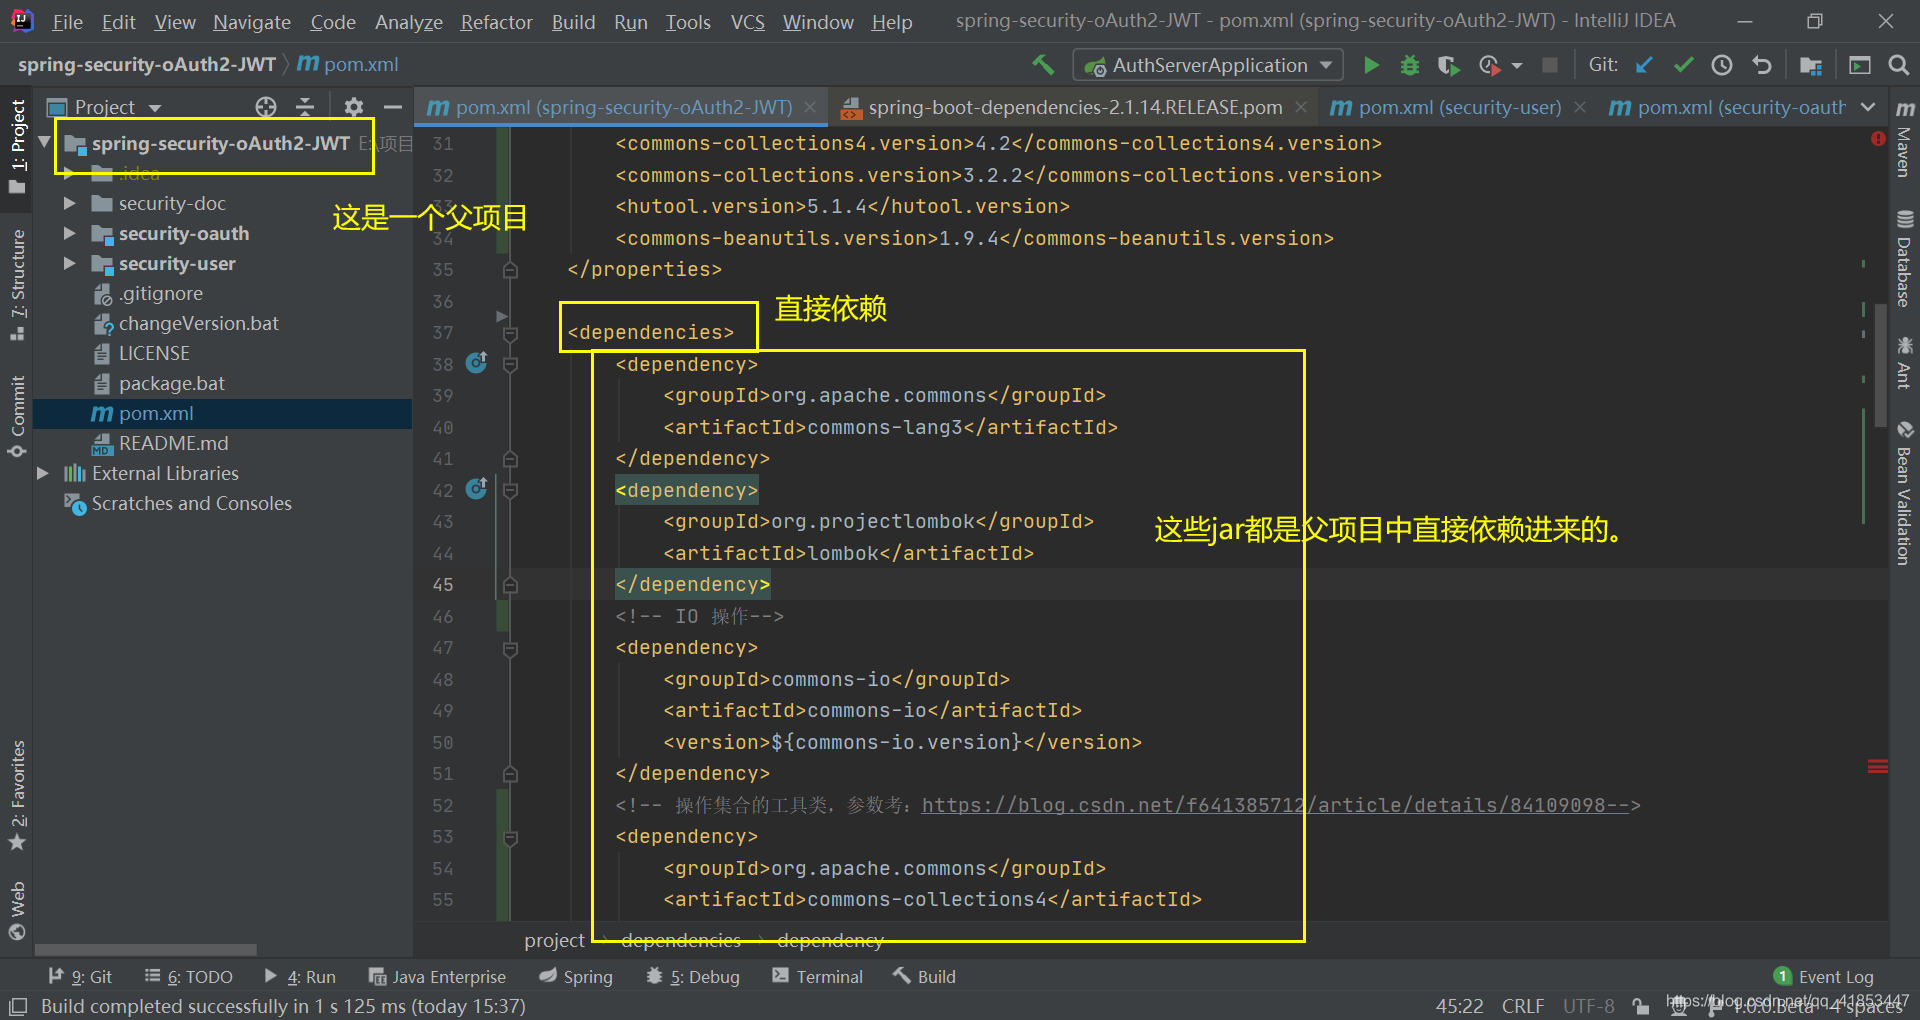1920x1020 pixels.
Task: Run with coverage shield icon
Action: (x=1447, y=65)
